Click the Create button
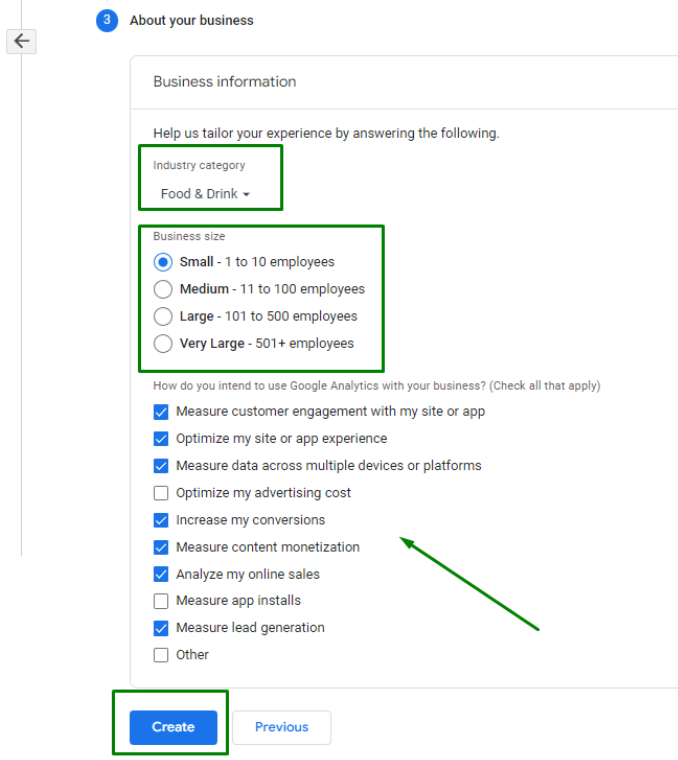Screen dimensions: 678x760 click(x=173, y=728)
